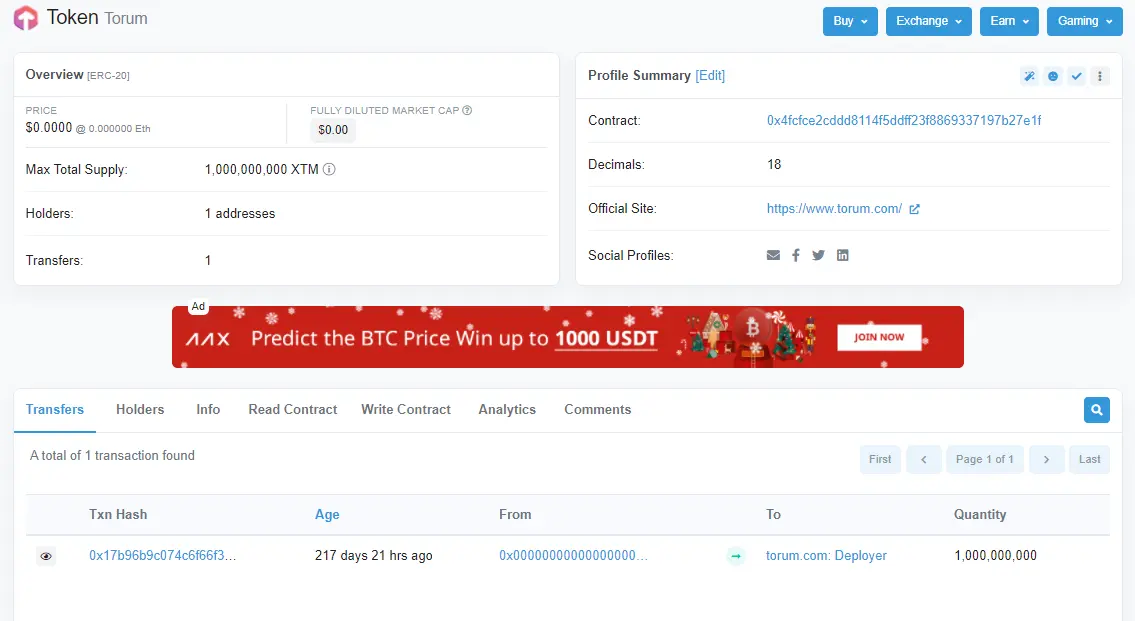The image size is (1135, 621).
Task: Open the three-dot more options menu
Action: (x=1100, y=76)
